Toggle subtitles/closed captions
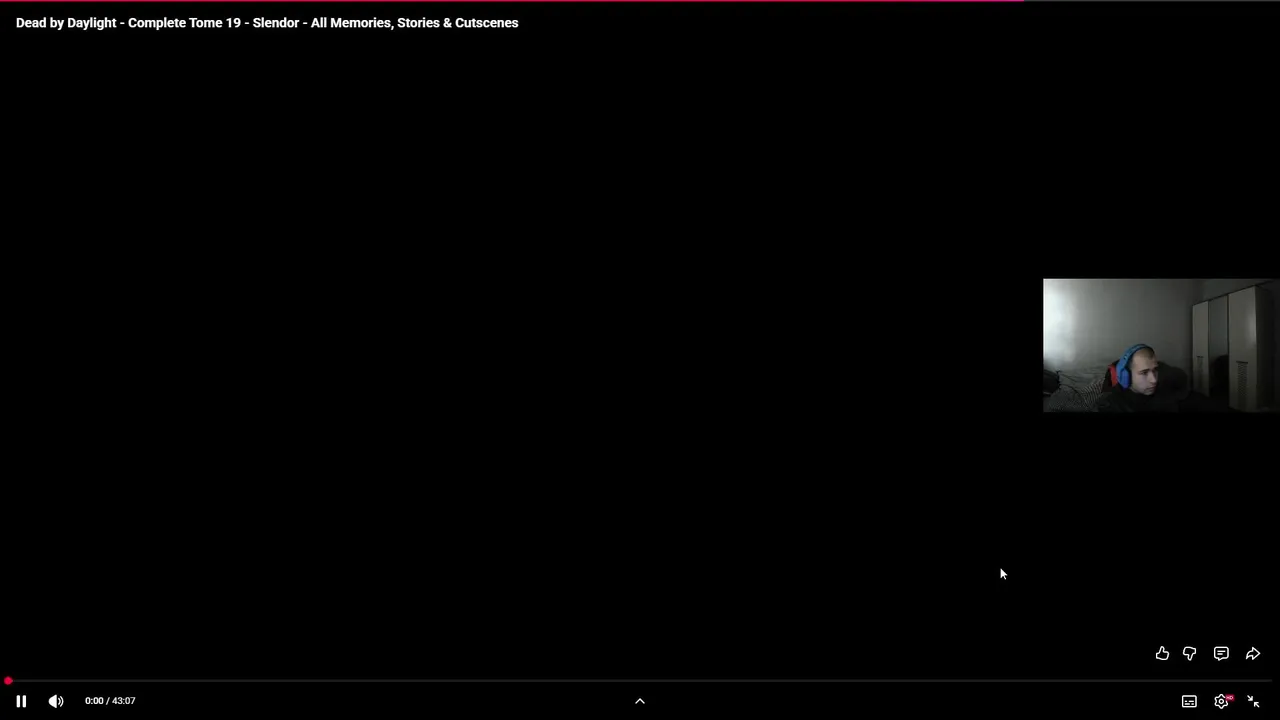Image resolution: width=1280 pixels, height=720 pixels. click(1189, 701)
